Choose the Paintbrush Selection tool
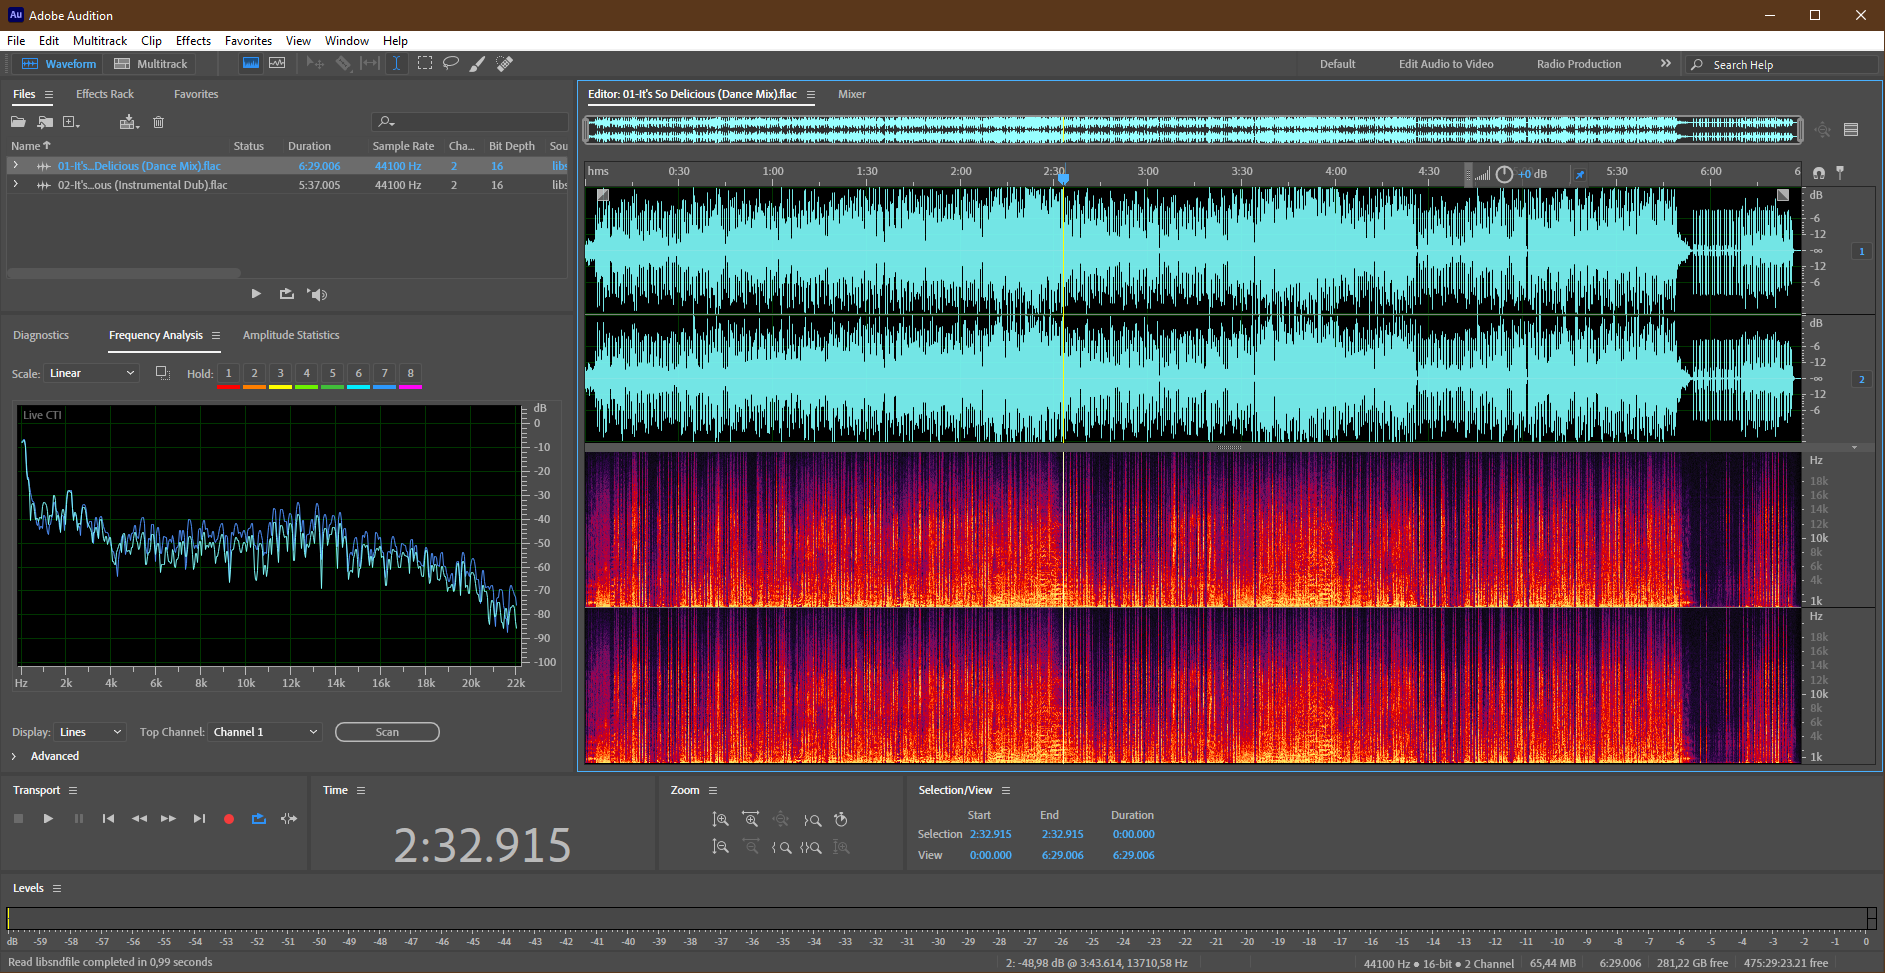This screenshot has height=973, width=1885. click(478, 63)
